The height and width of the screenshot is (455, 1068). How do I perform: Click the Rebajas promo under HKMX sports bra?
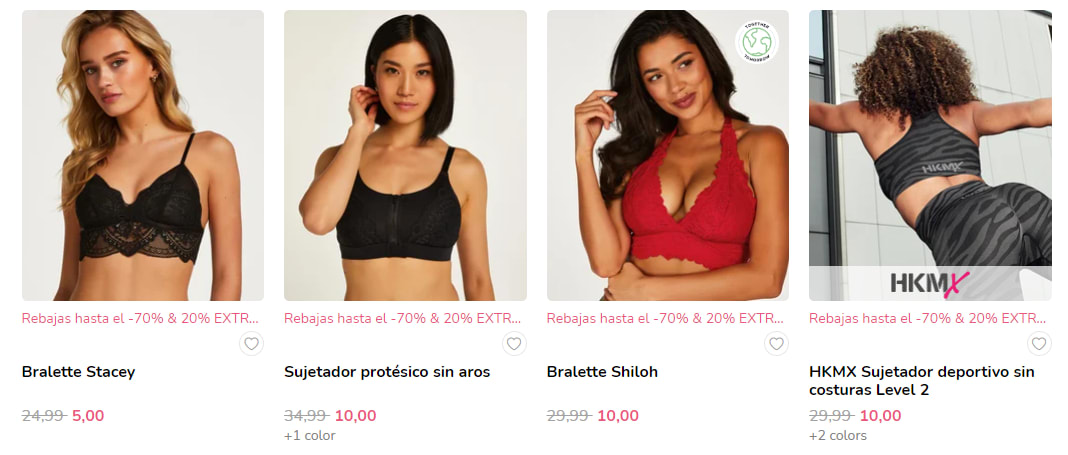928,318
